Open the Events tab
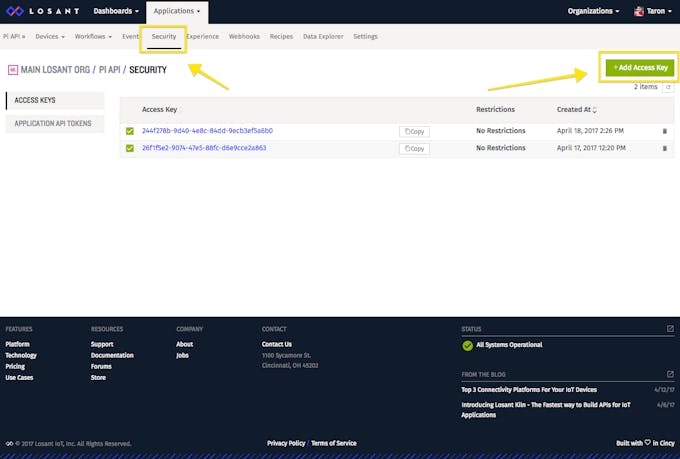The image size is (680, 459). point(131,36)
